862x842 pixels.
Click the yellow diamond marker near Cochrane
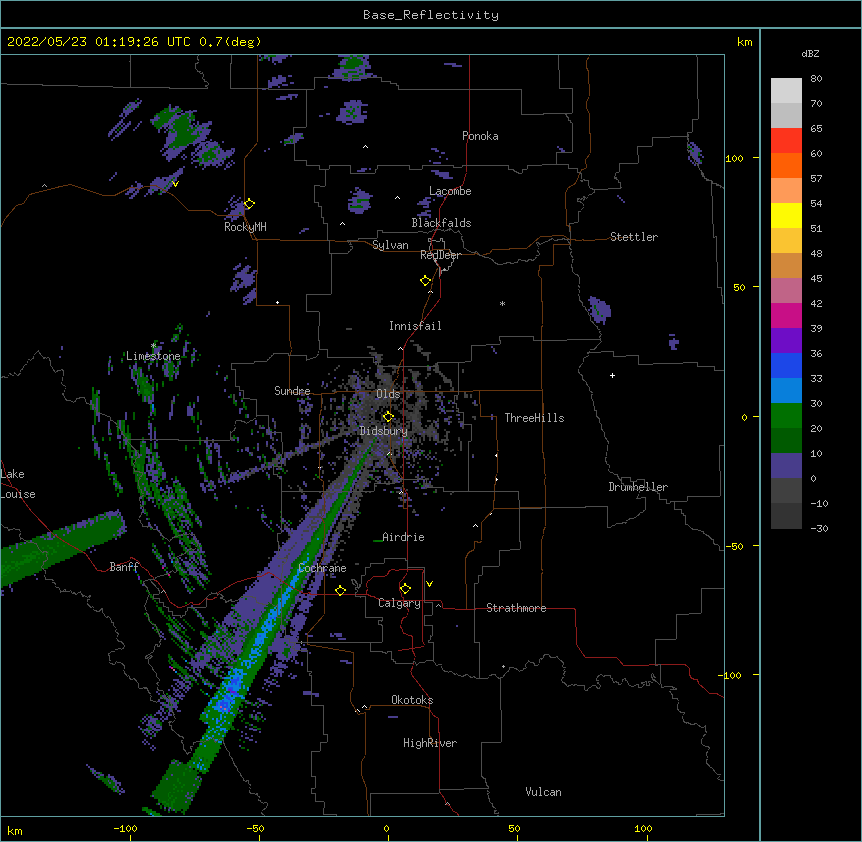tap(340, 590)
